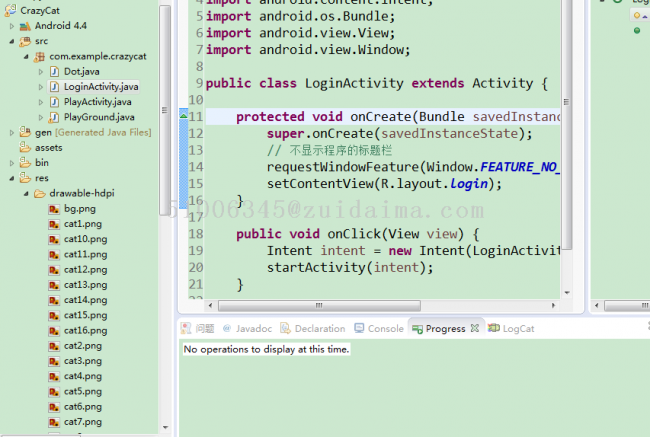Collapse the com.example.crazycat package
Image resolution: width=650 pixels, height=437 pixels.
coord(26,56)
